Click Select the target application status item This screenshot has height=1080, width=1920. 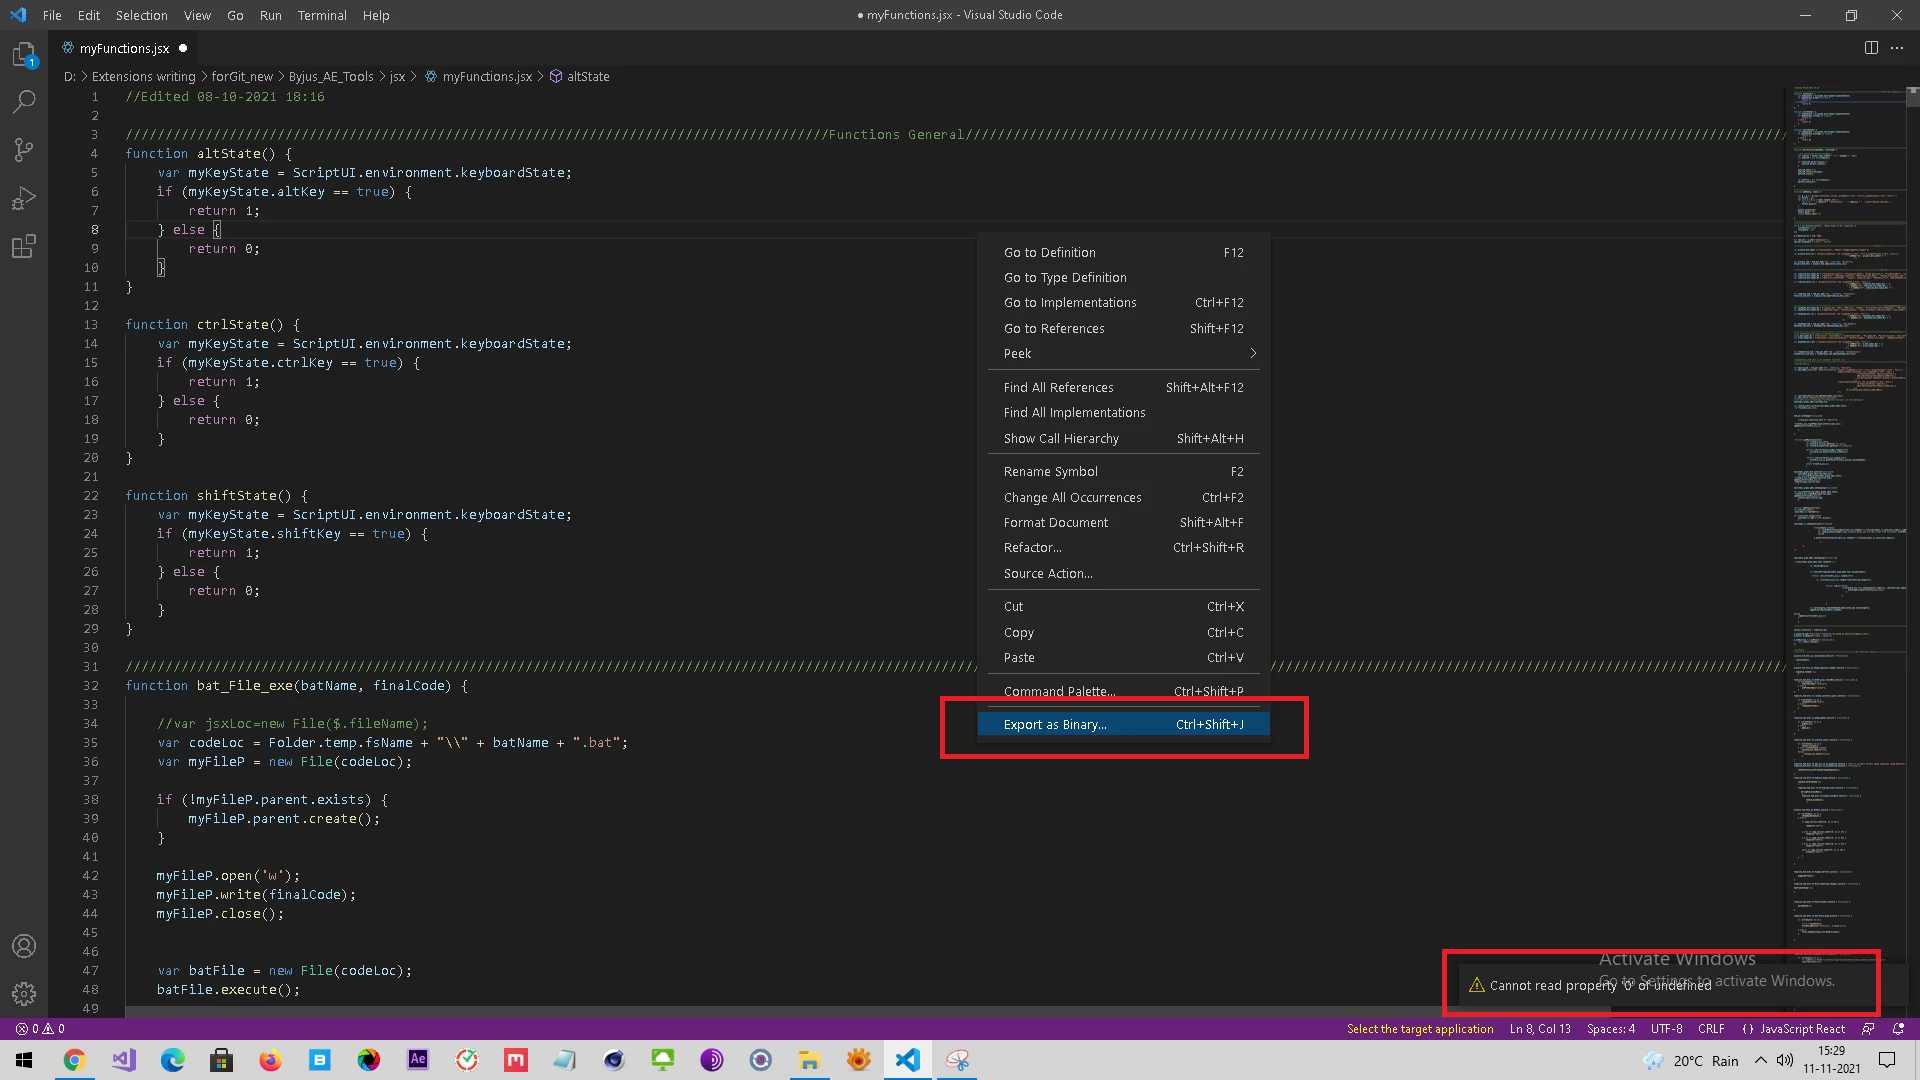coord(1419,1028)
